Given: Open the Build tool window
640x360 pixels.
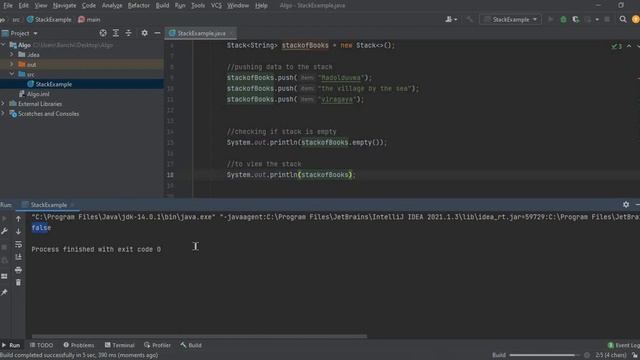Looking at the screenshot, I should point(191,345).
